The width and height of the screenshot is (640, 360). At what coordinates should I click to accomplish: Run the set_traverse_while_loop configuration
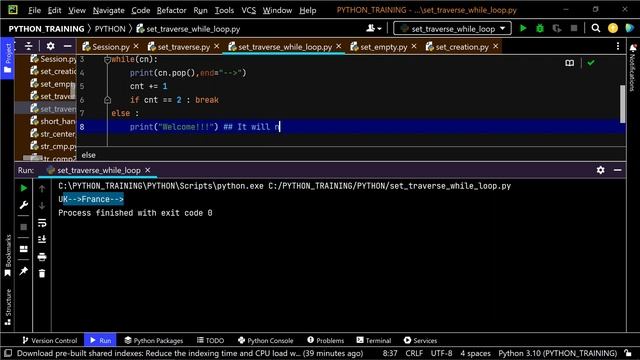pos(523,28)
